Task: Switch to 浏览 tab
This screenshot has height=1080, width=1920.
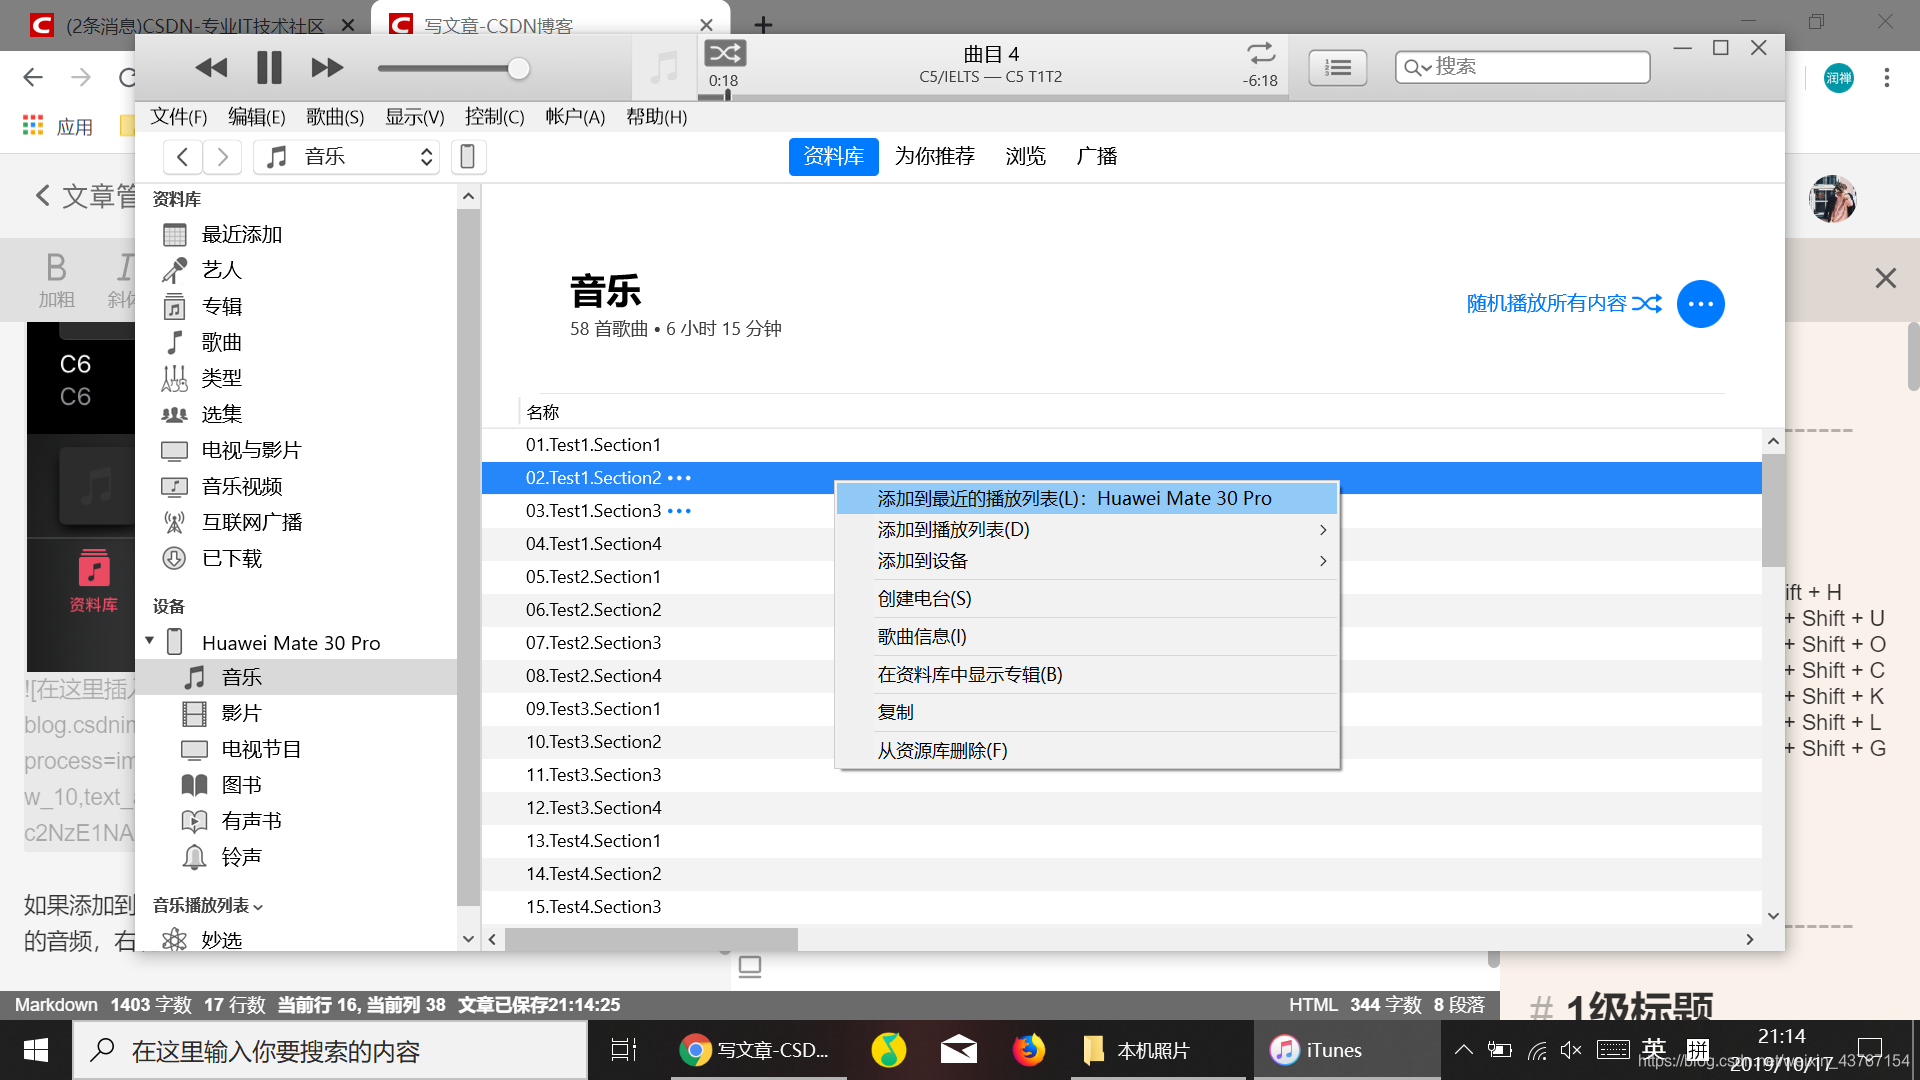Action: click(1025, 157)
